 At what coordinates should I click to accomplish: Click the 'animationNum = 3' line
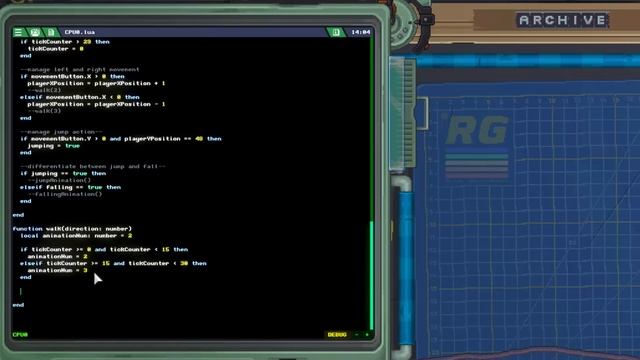coord(57,270)
